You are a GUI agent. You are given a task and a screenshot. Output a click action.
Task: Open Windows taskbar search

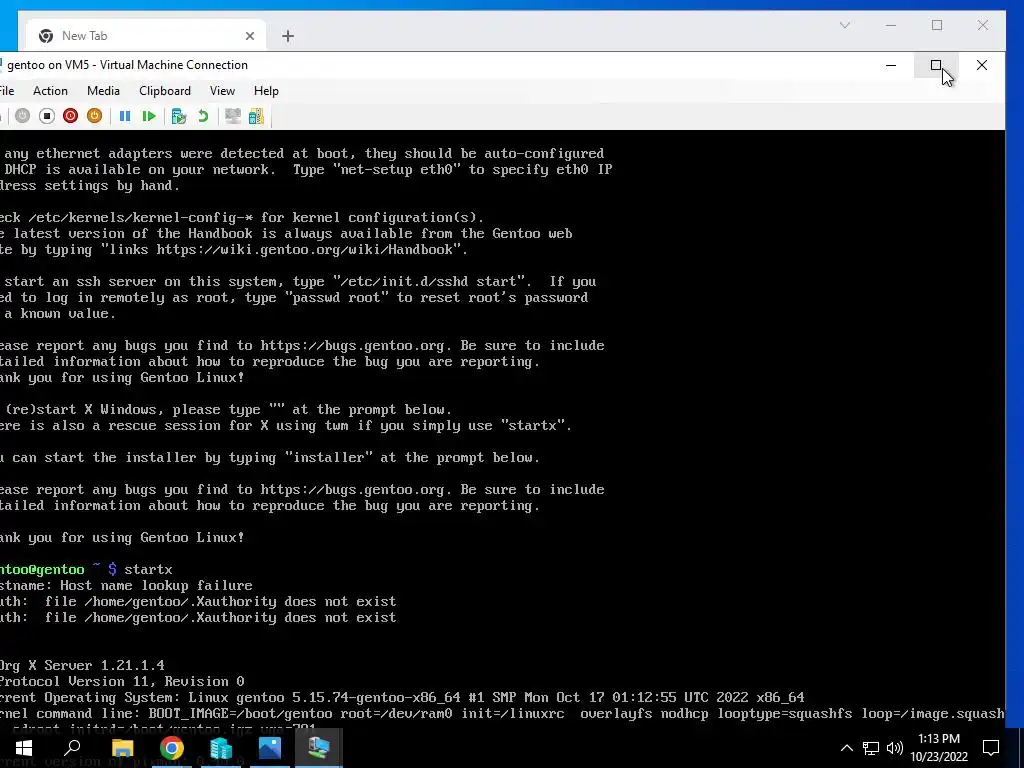click(72, 748)
